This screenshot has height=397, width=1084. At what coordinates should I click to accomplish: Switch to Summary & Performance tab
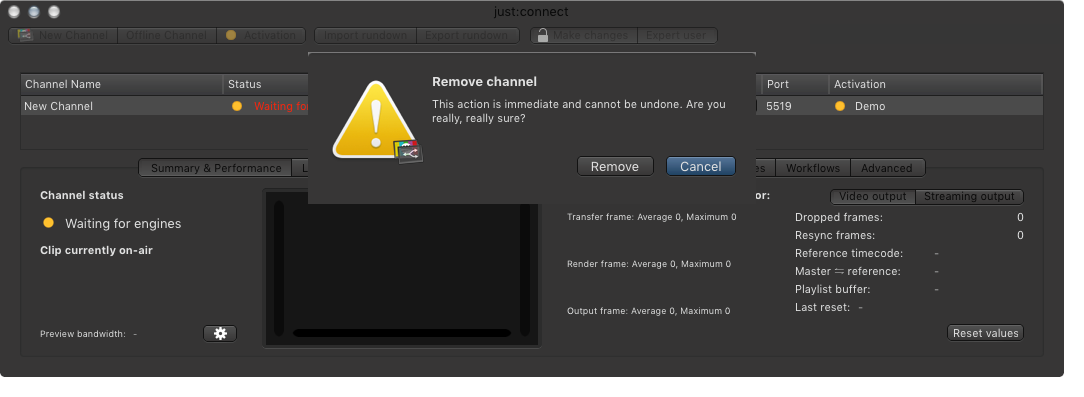pyautogui.click(x=216, y=168)
